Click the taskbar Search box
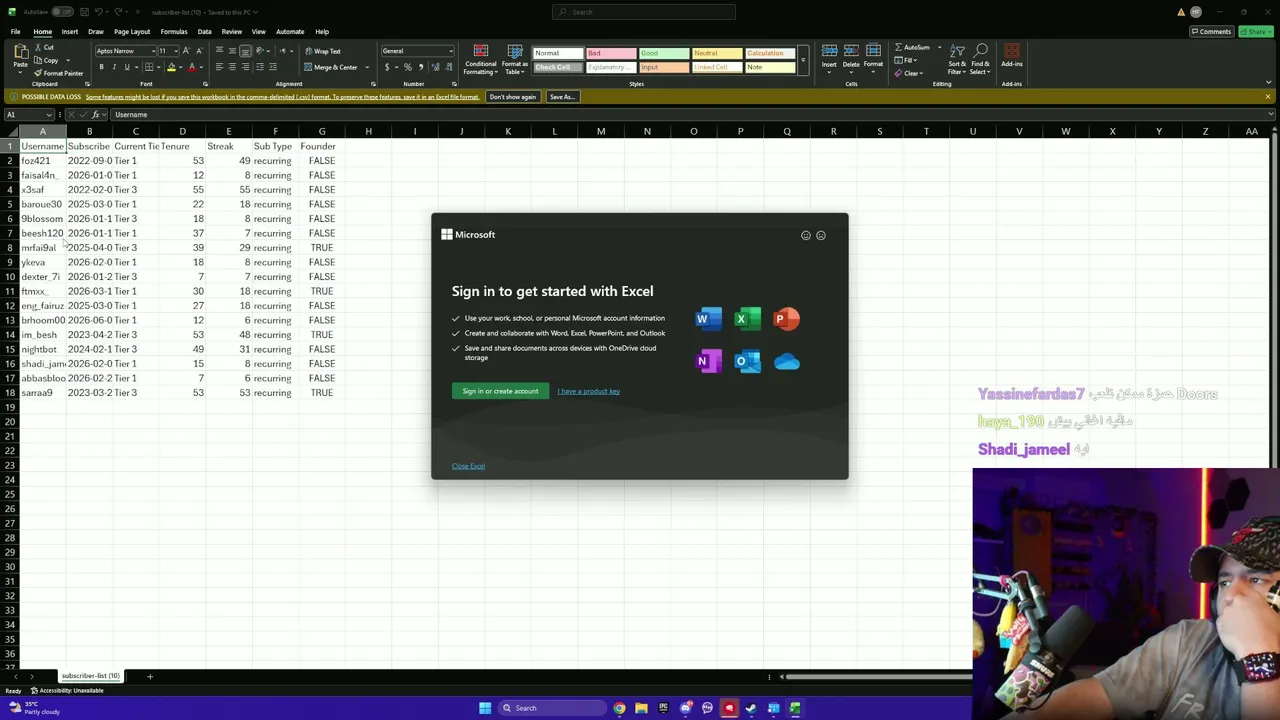Screen dimensions: 1280x720 coord(552,708)
